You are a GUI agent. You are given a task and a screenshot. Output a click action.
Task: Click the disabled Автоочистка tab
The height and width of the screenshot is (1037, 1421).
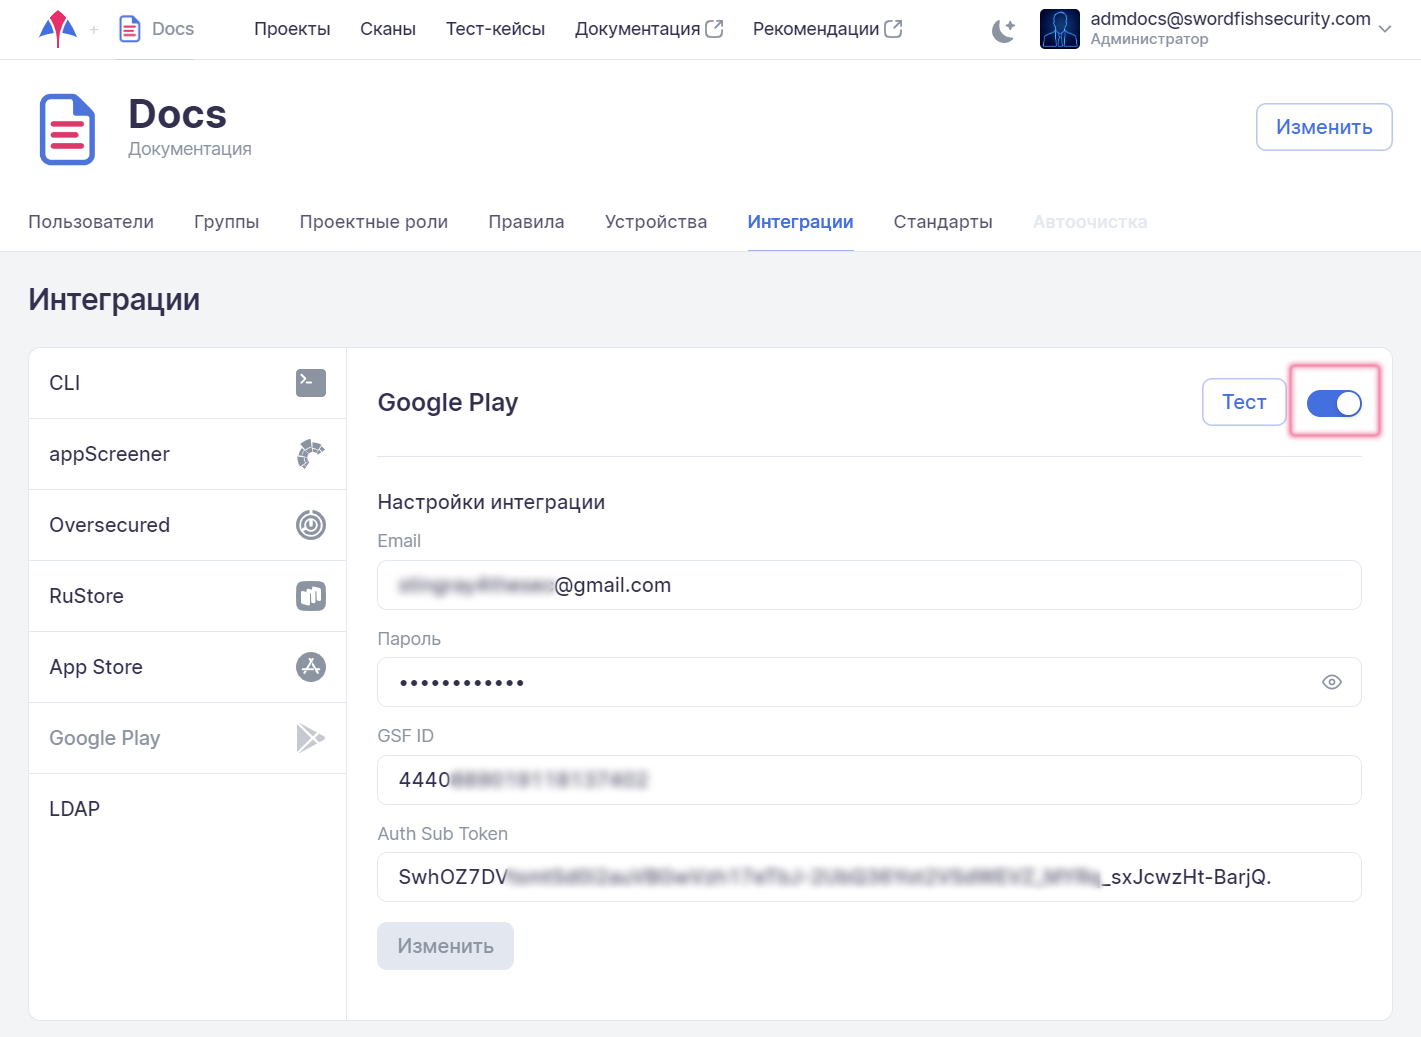(x=1090, y=222)
